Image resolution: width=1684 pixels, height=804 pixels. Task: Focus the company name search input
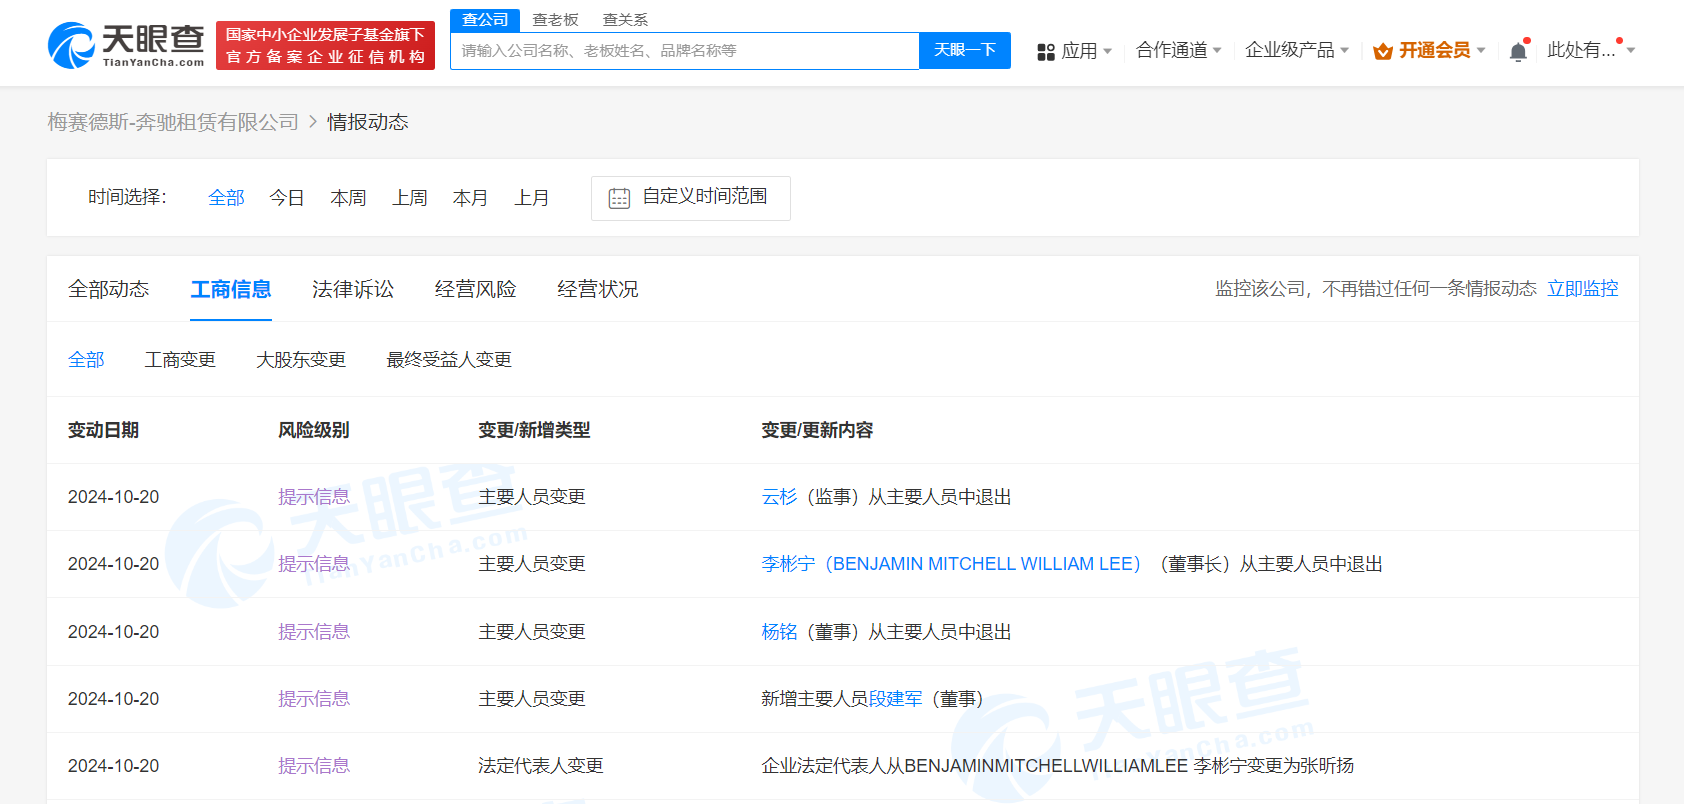(x=685, y=50)
